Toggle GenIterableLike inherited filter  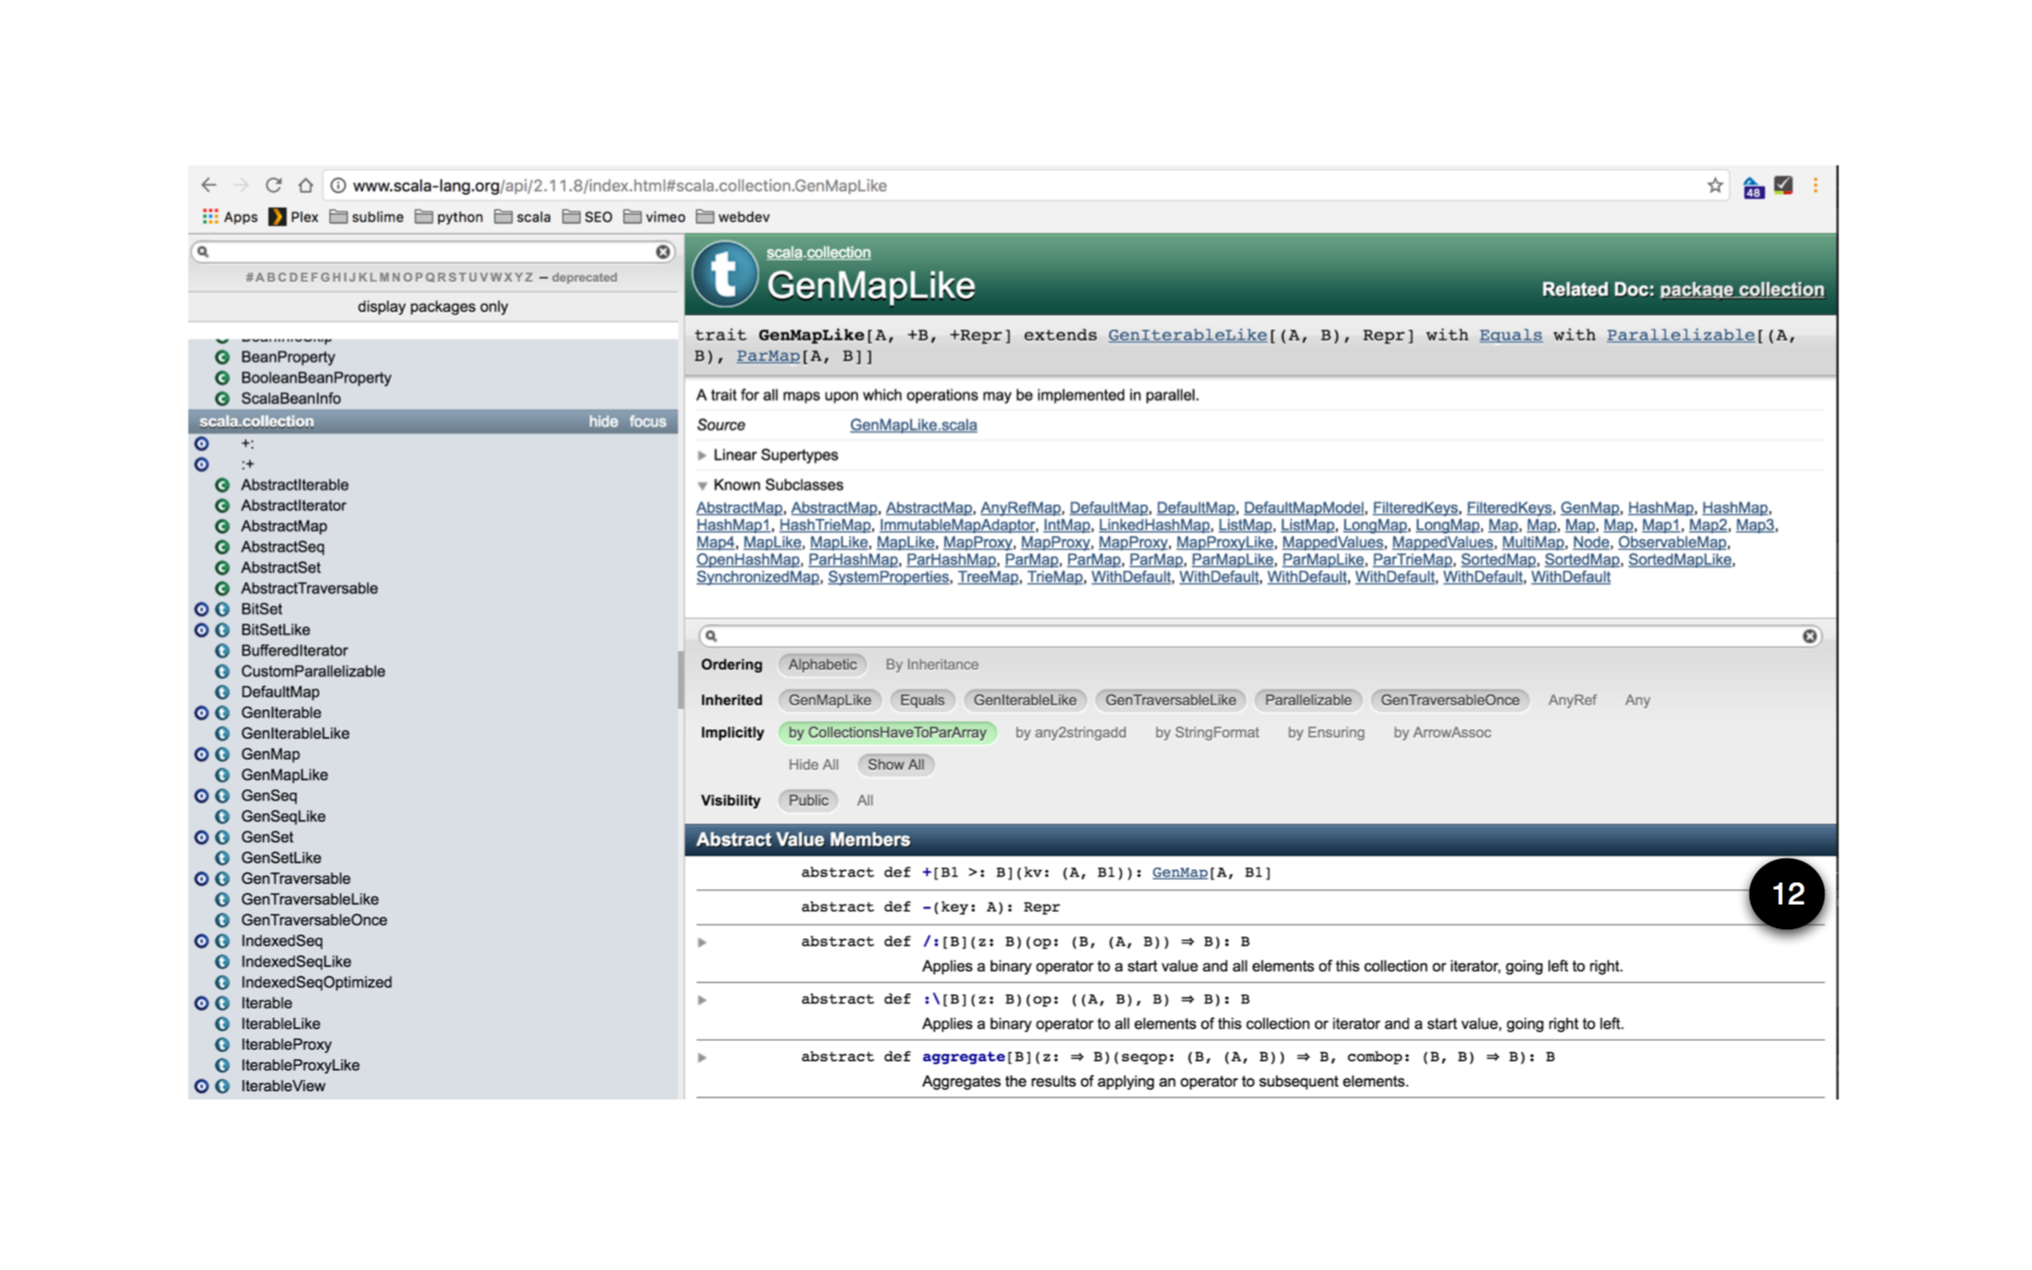click(1024, 700)
